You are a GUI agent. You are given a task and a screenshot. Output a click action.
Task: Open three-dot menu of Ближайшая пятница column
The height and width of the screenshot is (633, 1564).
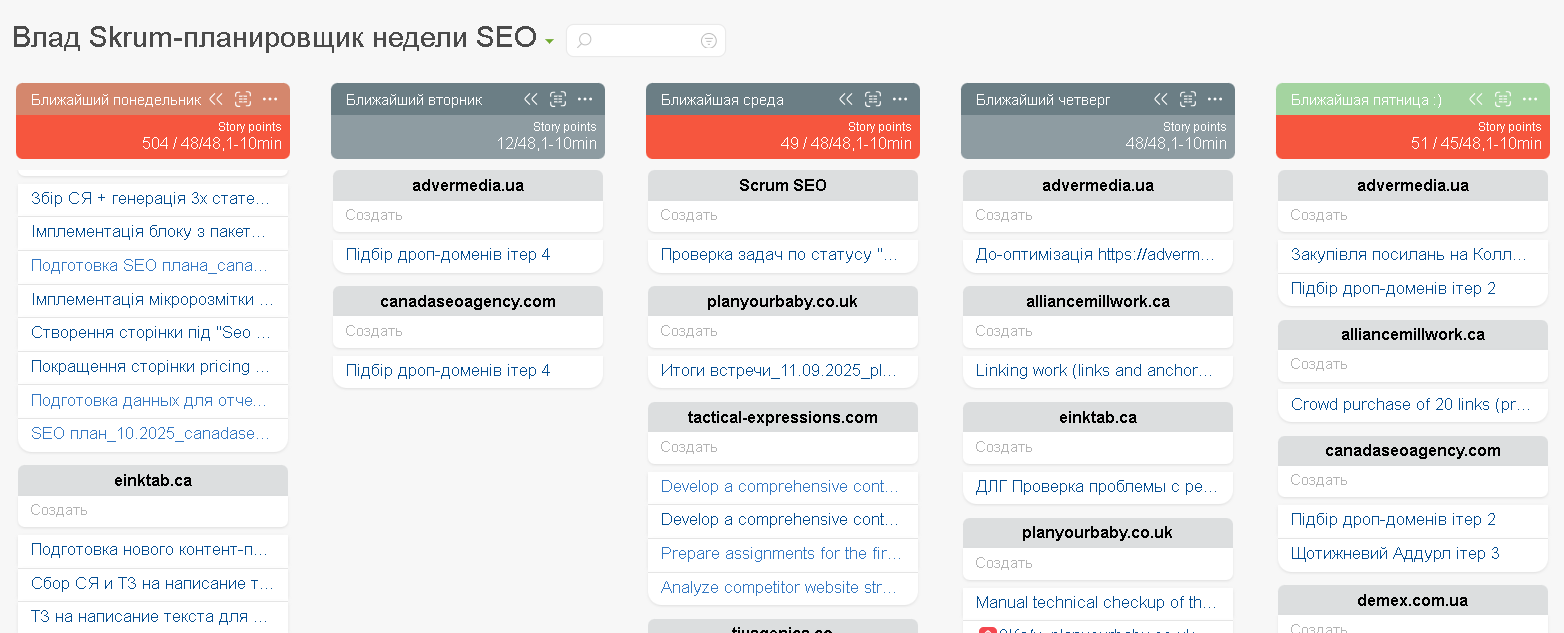[x=1530, y=99]
